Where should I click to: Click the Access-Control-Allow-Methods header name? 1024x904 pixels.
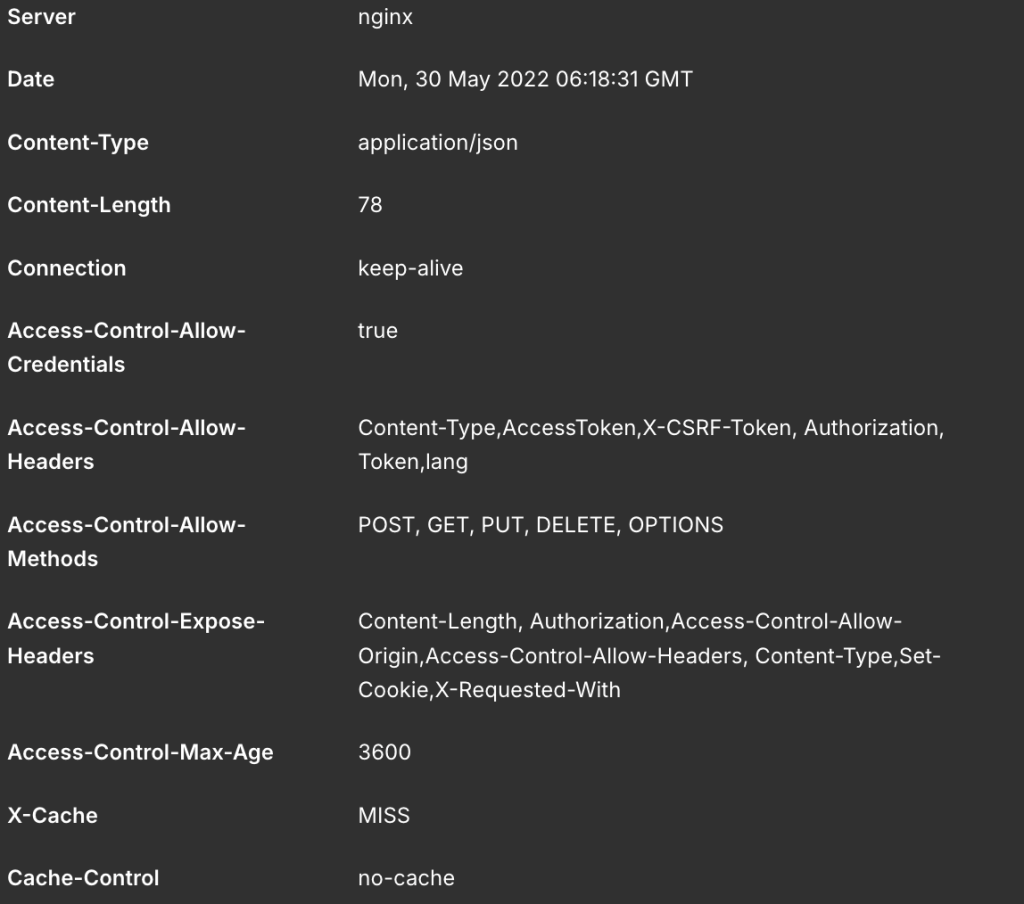pos(126,541)
